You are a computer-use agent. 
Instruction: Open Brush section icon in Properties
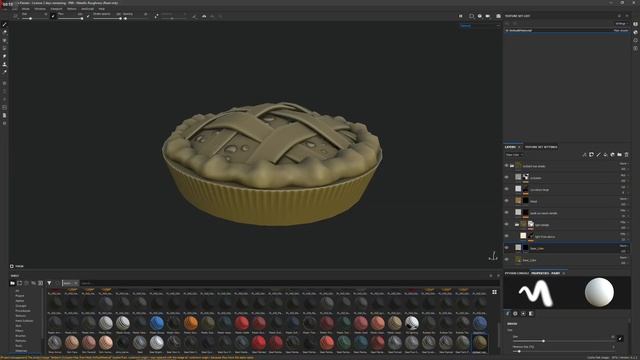pos(508,313)
